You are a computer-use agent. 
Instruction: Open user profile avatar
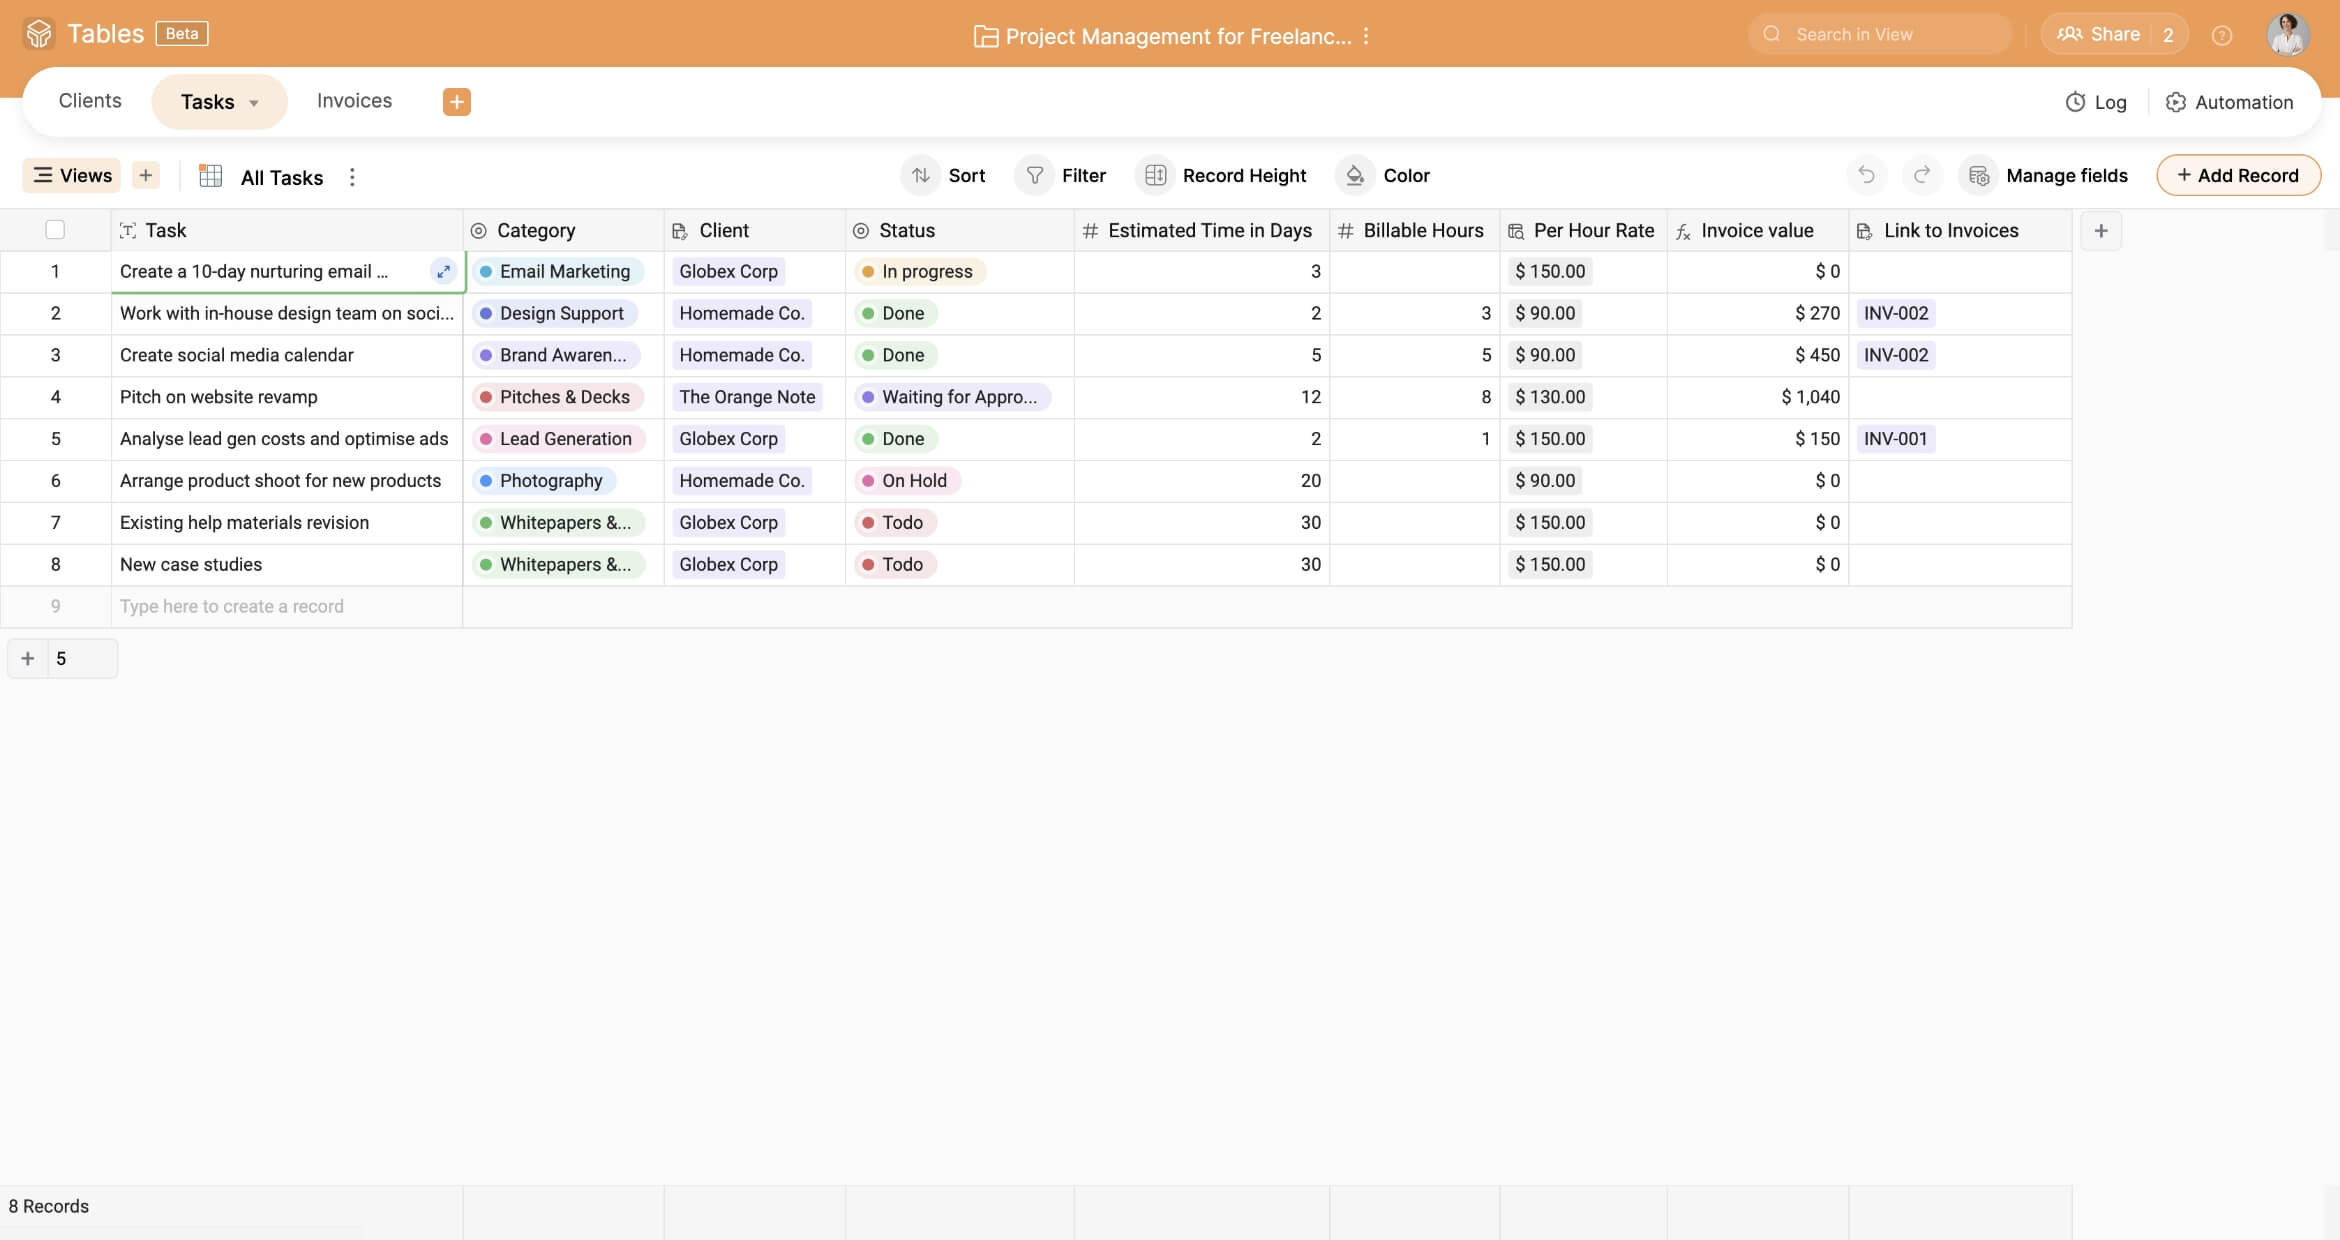2287,35
